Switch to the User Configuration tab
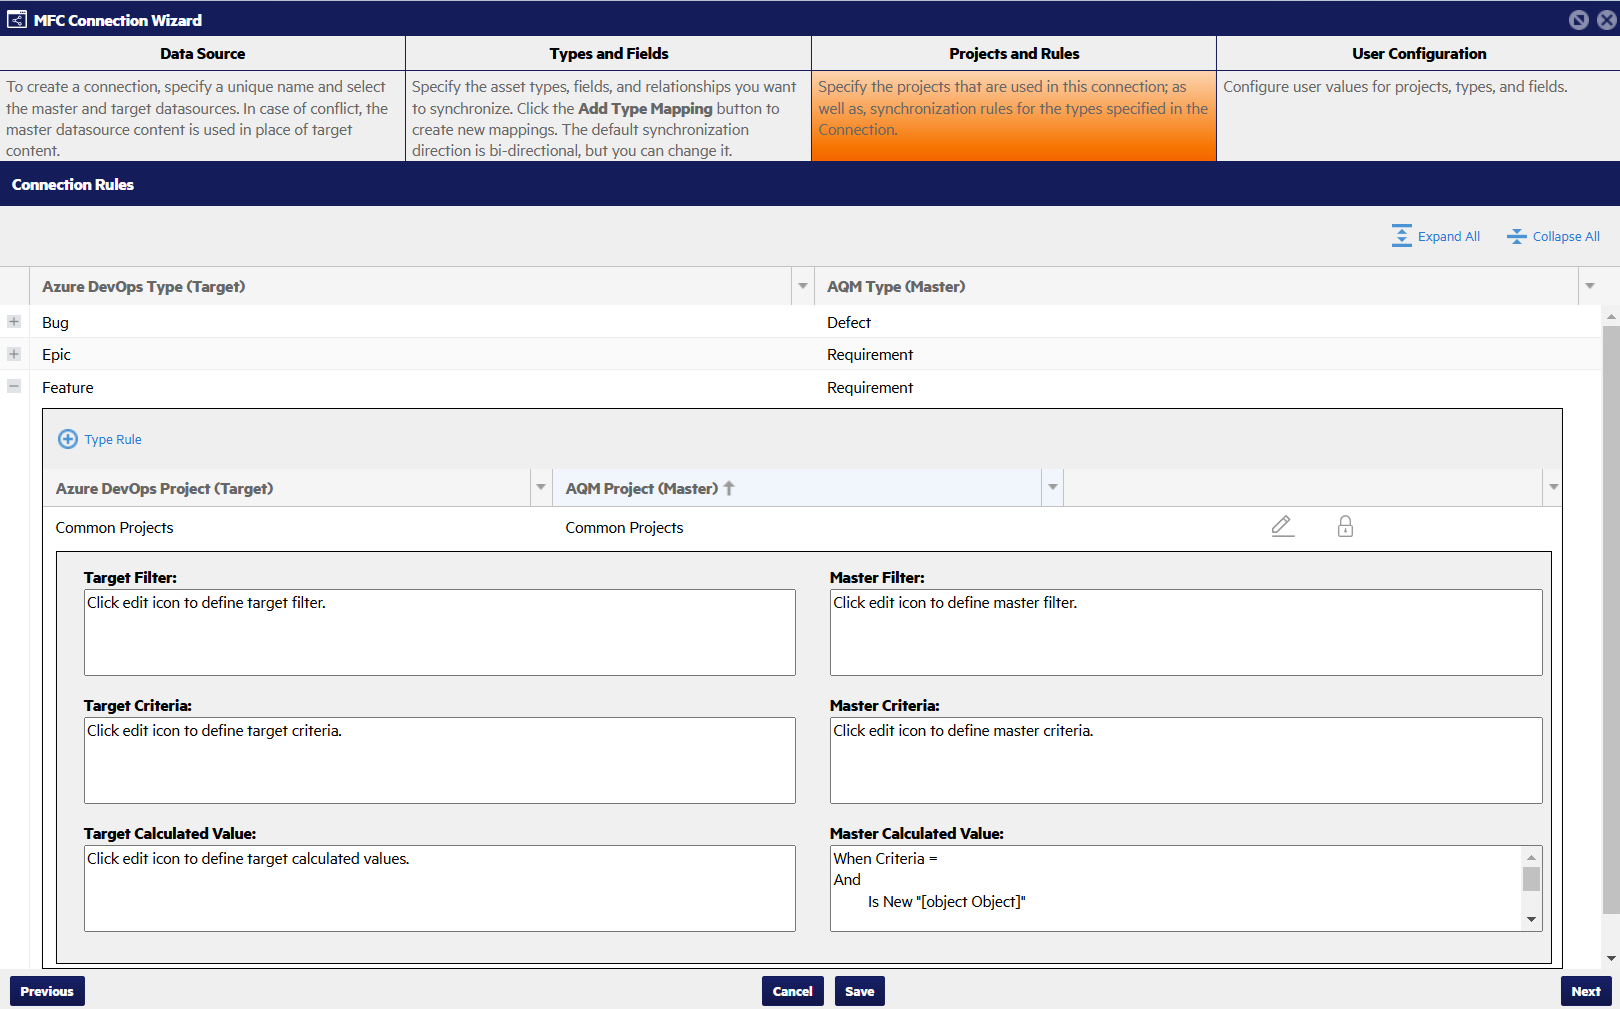 click(x=1418, y=53)
